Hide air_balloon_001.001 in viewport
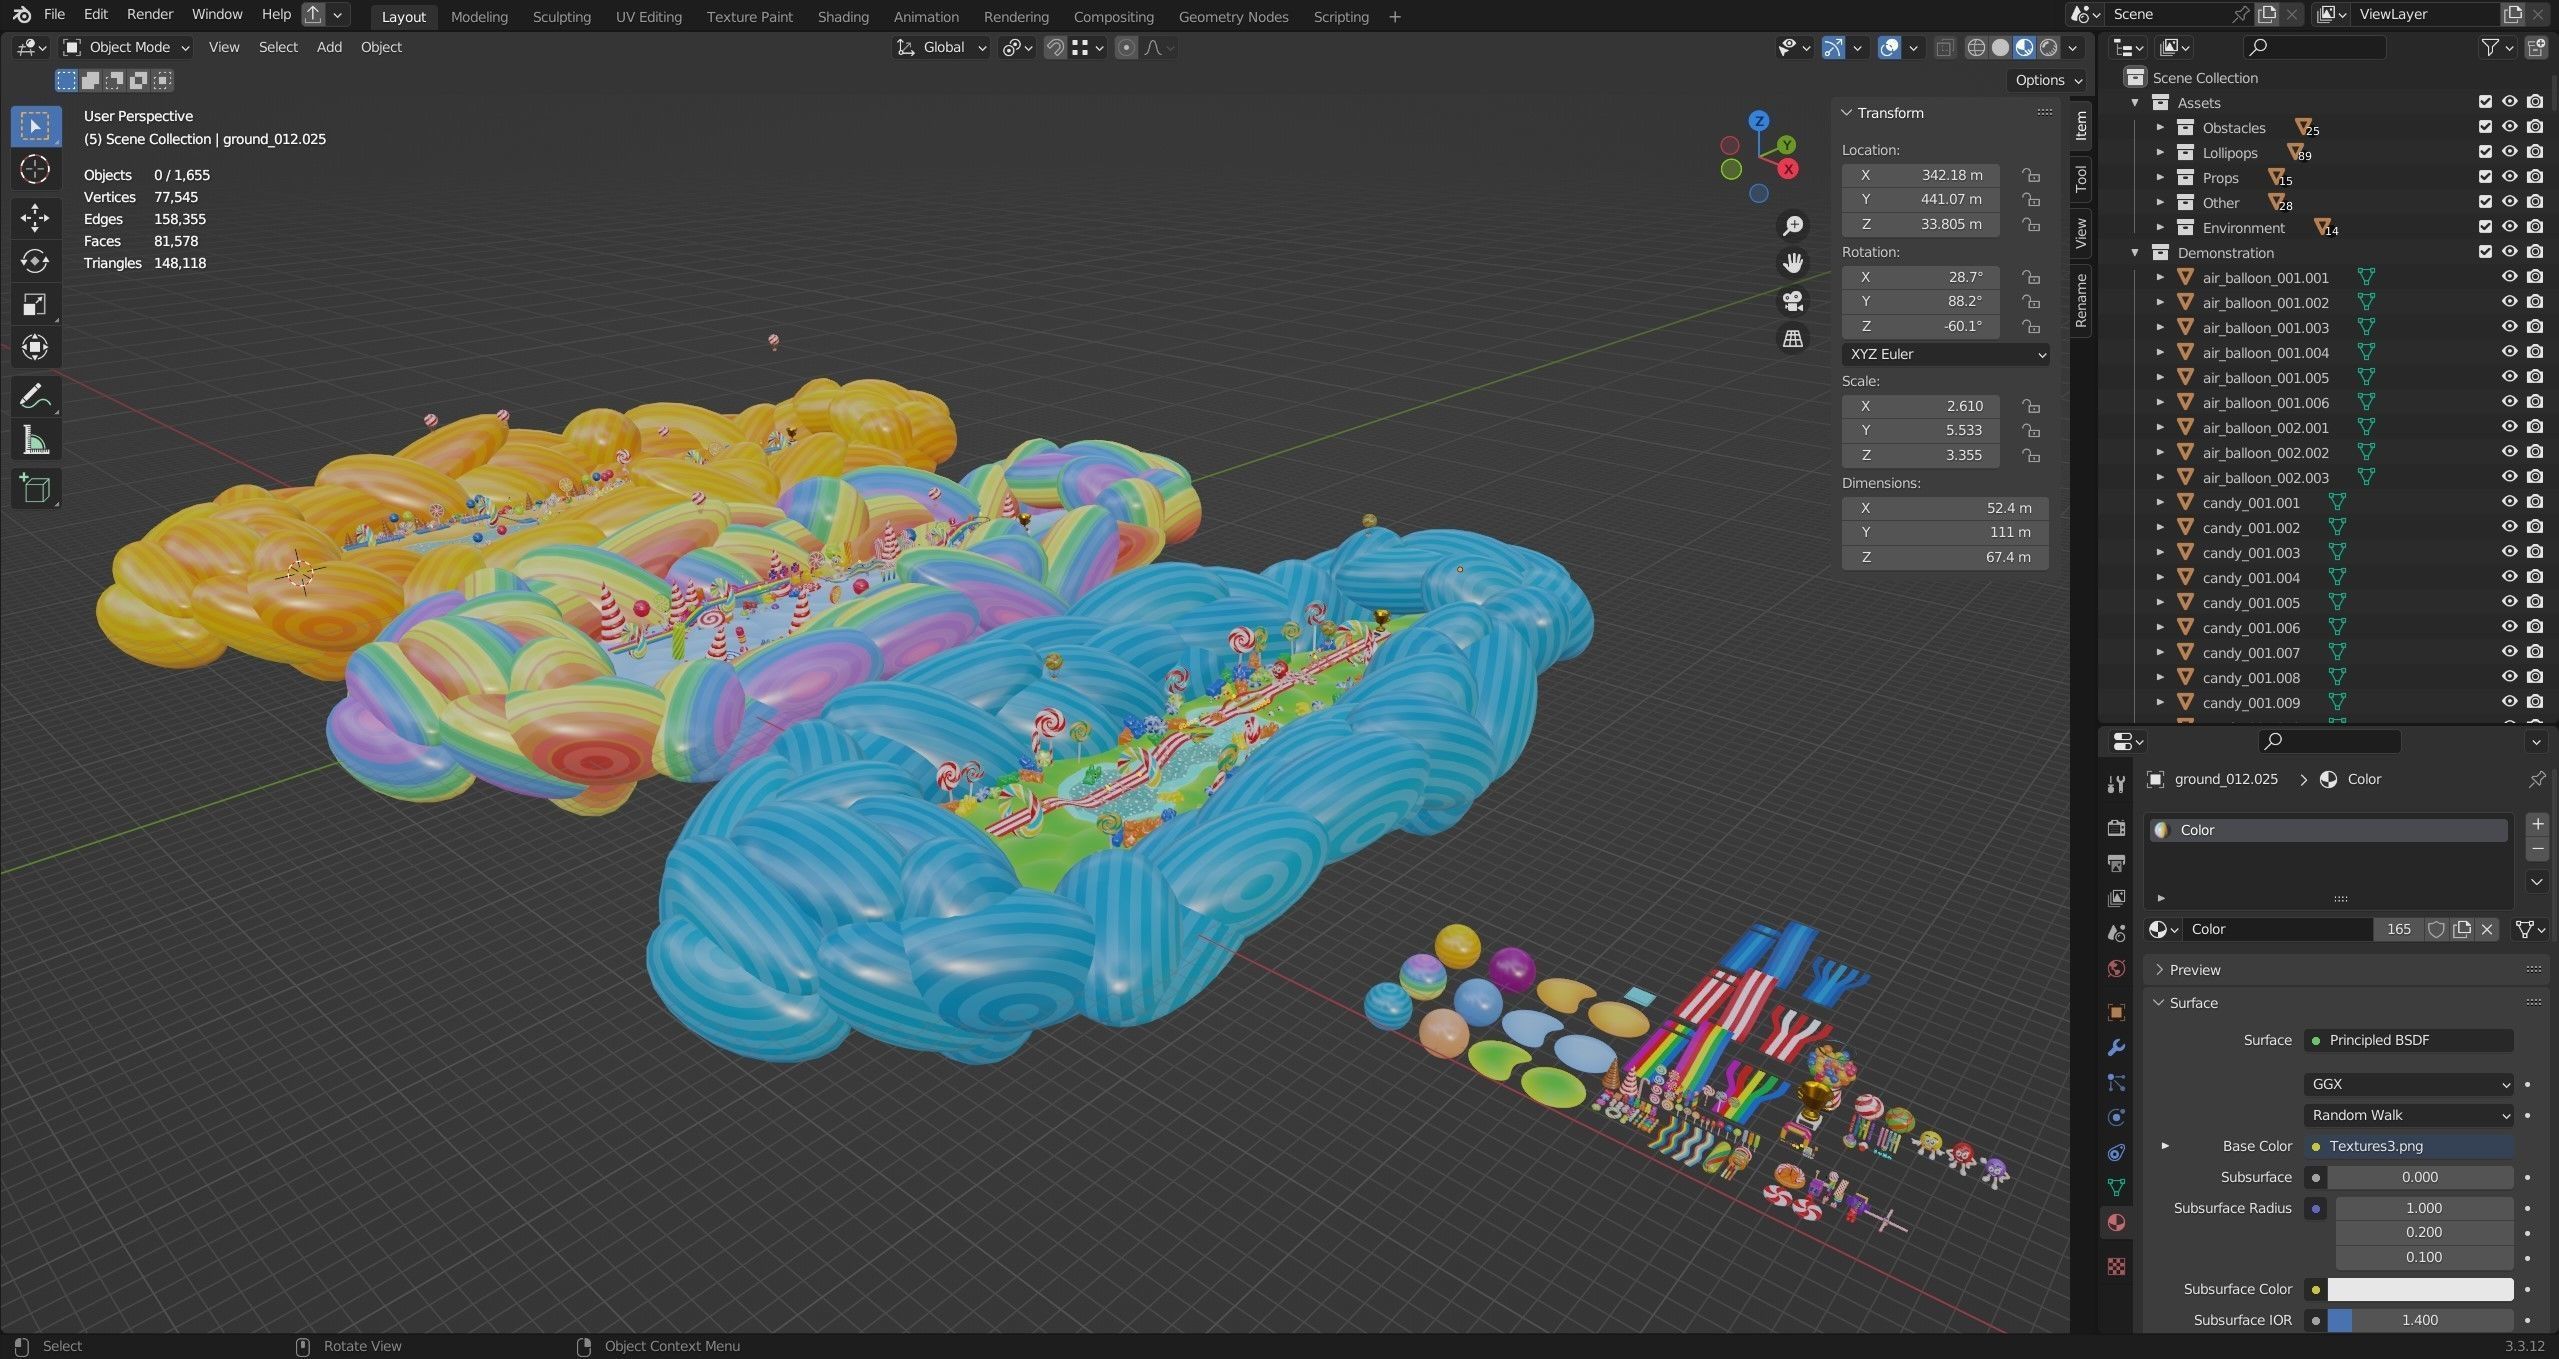The height and width of the screenshot is (1359, 2559). (x=2510, y=277)
